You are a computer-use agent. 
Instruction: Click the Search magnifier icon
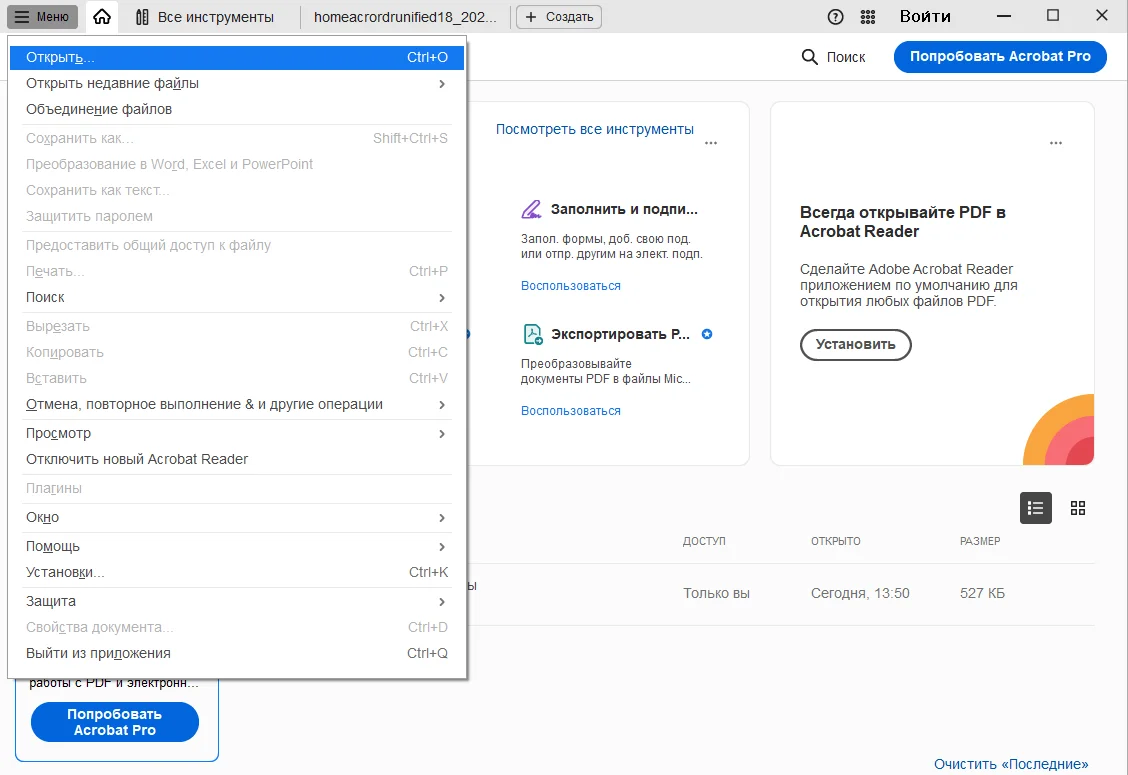pyautogui.click(x=810, y=57)
